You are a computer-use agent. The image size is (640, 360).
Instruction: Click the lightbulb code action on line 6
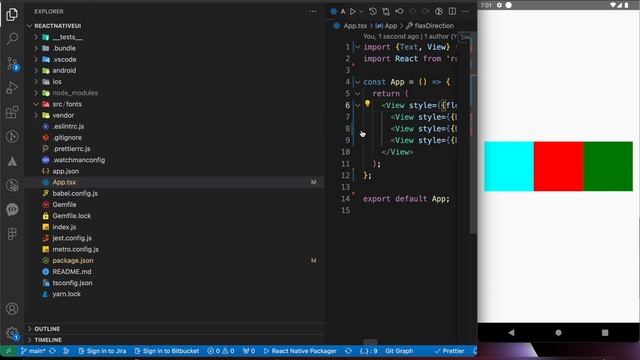367,104
